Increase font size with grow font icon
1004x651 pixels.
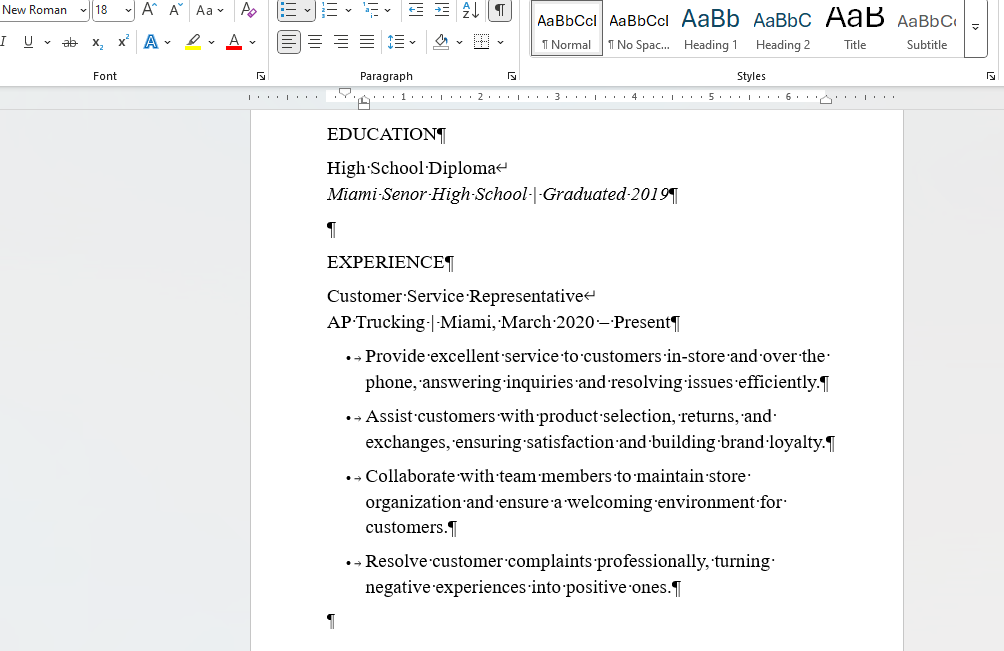pyautogui.click(x=149, y=10)
